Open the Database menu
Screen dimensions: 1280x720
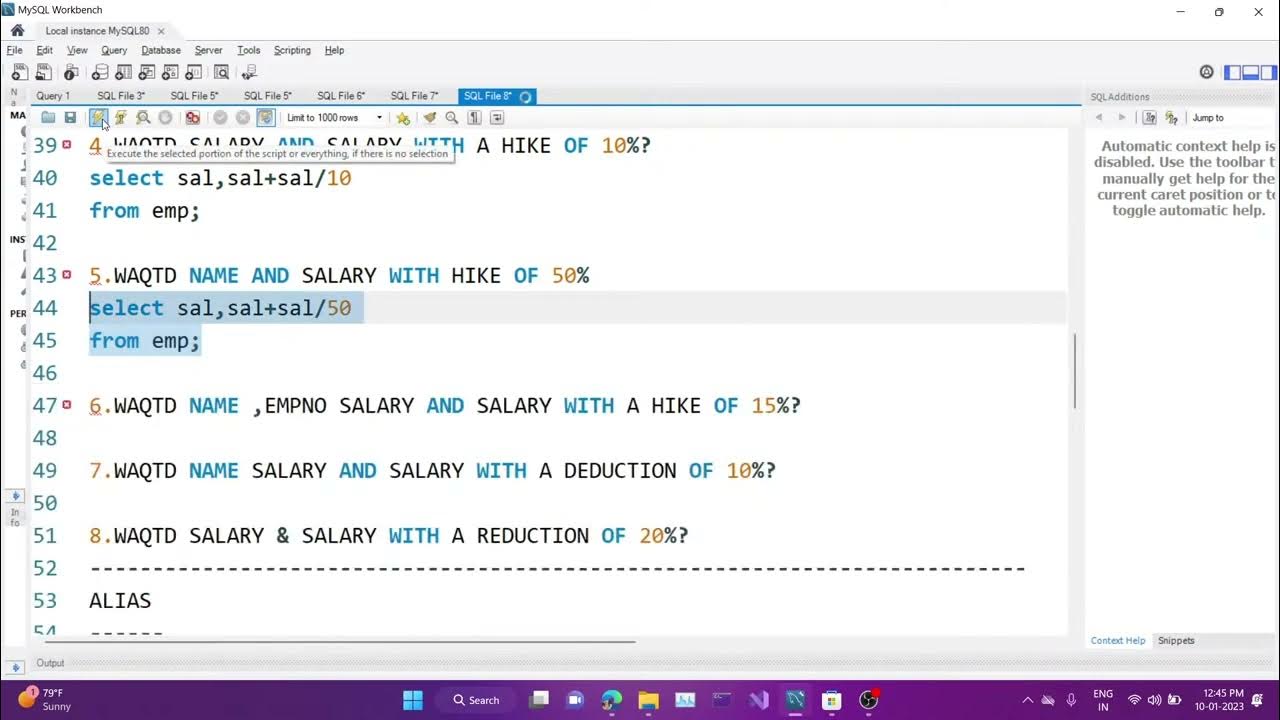click(161, 50)
